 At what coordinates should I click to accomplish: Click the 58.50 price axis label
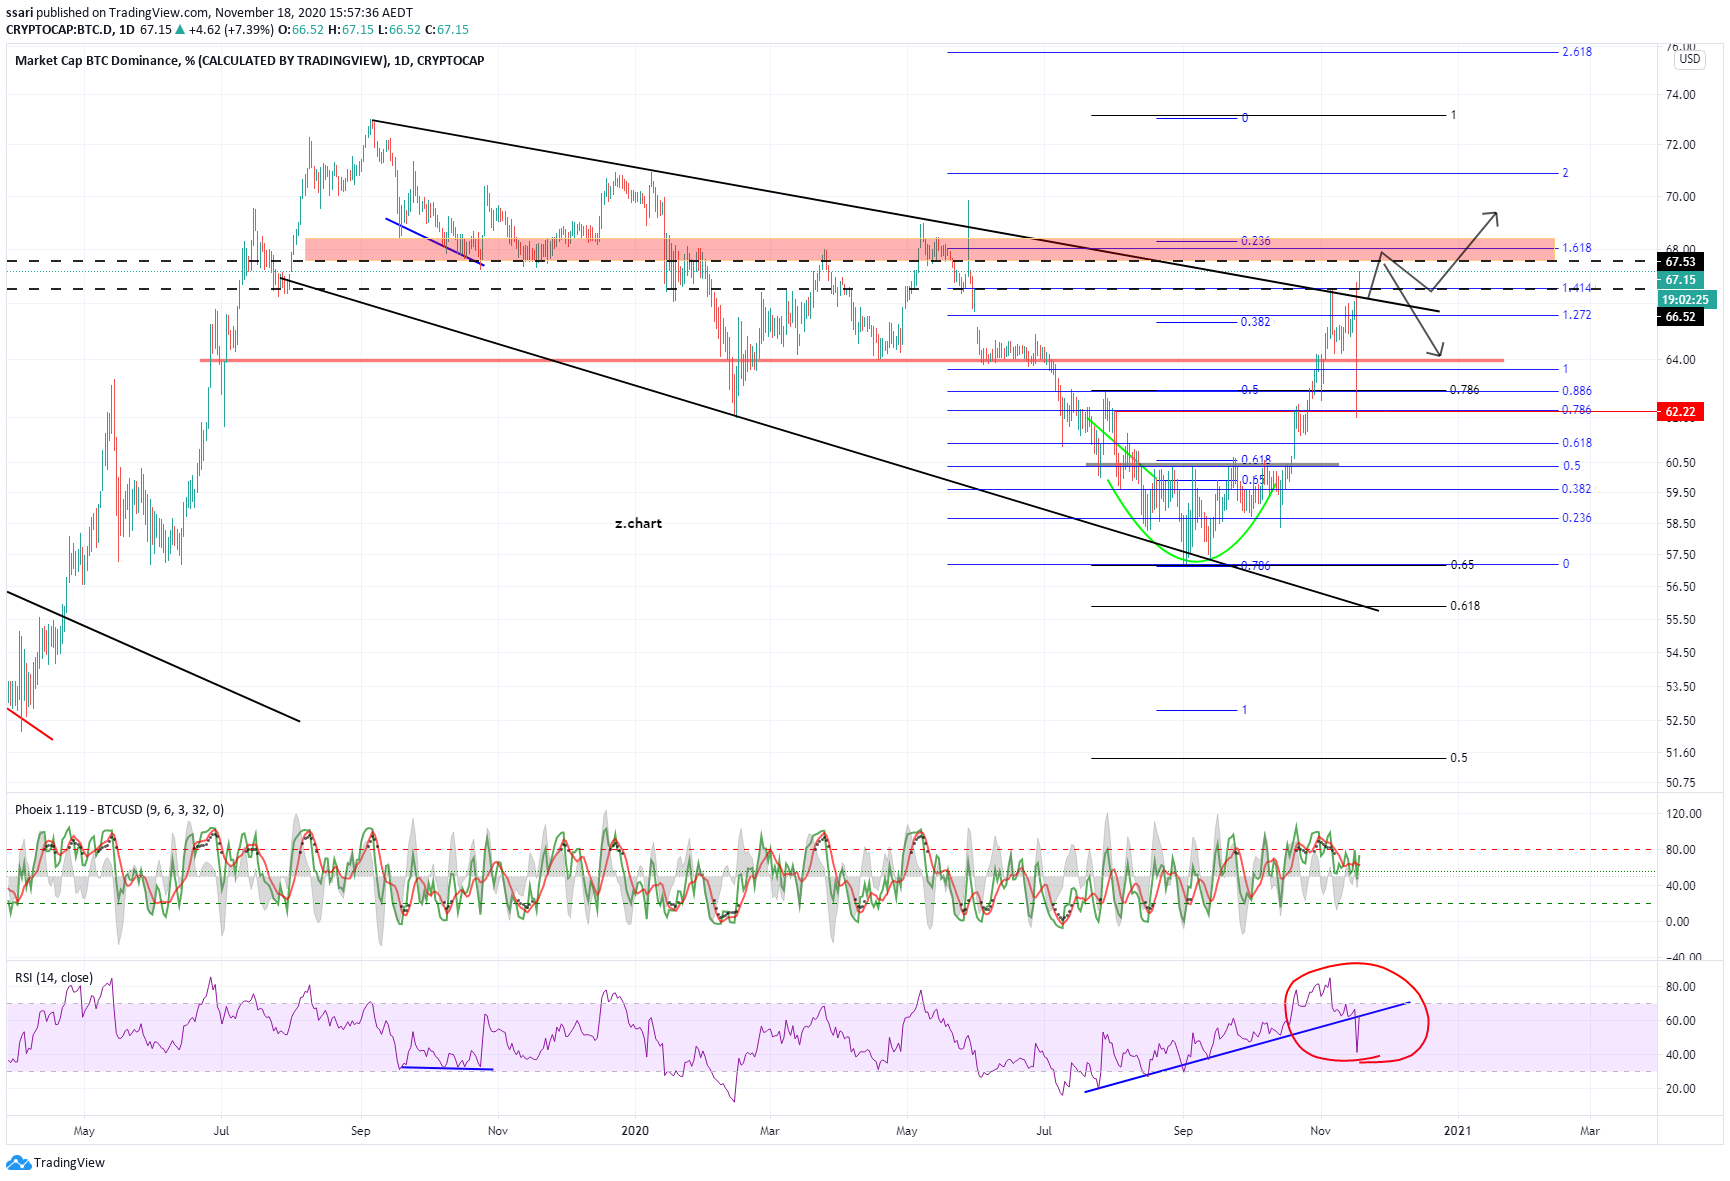[1681, 524]
